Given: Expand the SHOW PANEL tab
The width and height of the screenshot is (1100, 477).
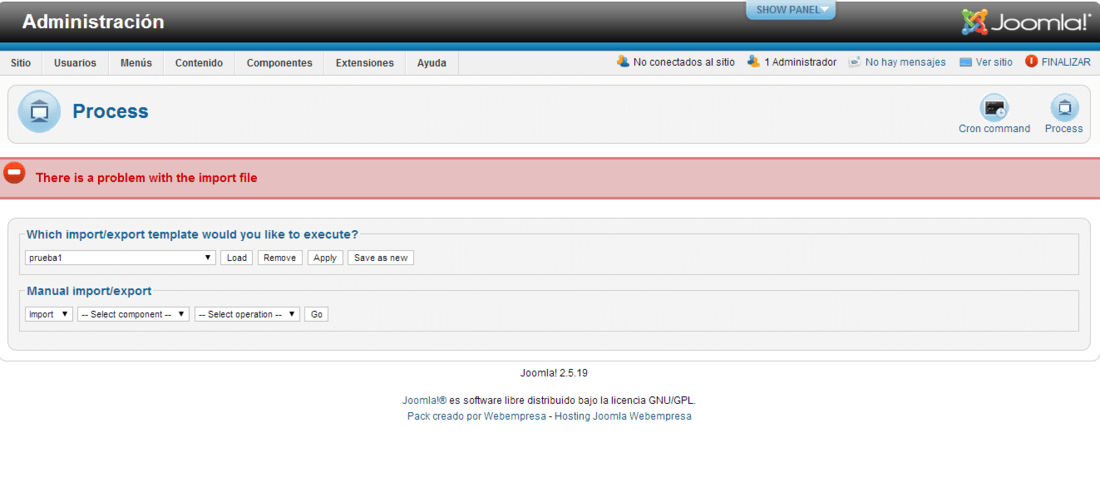Looking at the screenshot, I should (791, 10).
